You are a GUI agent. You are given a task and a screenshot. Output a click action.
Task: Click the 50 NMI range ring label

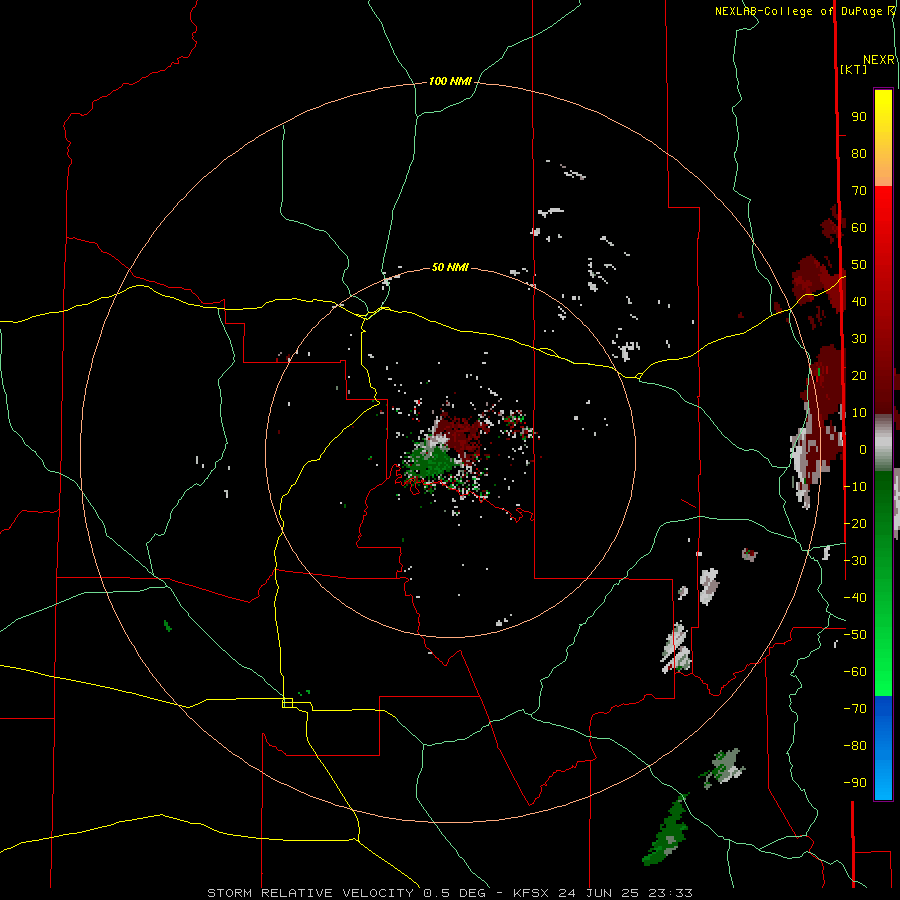[450, 267]
